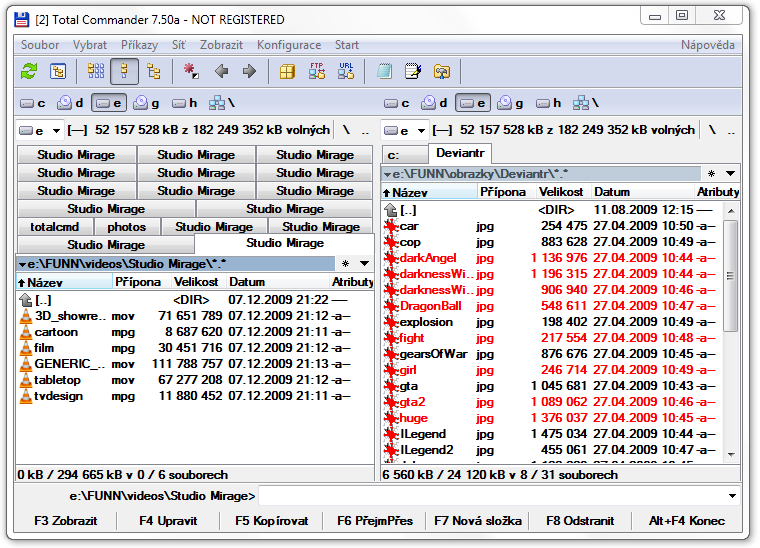Click left panel parent folder [..] entry
Image resolution: width=760 pixels, height=548 pixels.
[x=194, y=300]
